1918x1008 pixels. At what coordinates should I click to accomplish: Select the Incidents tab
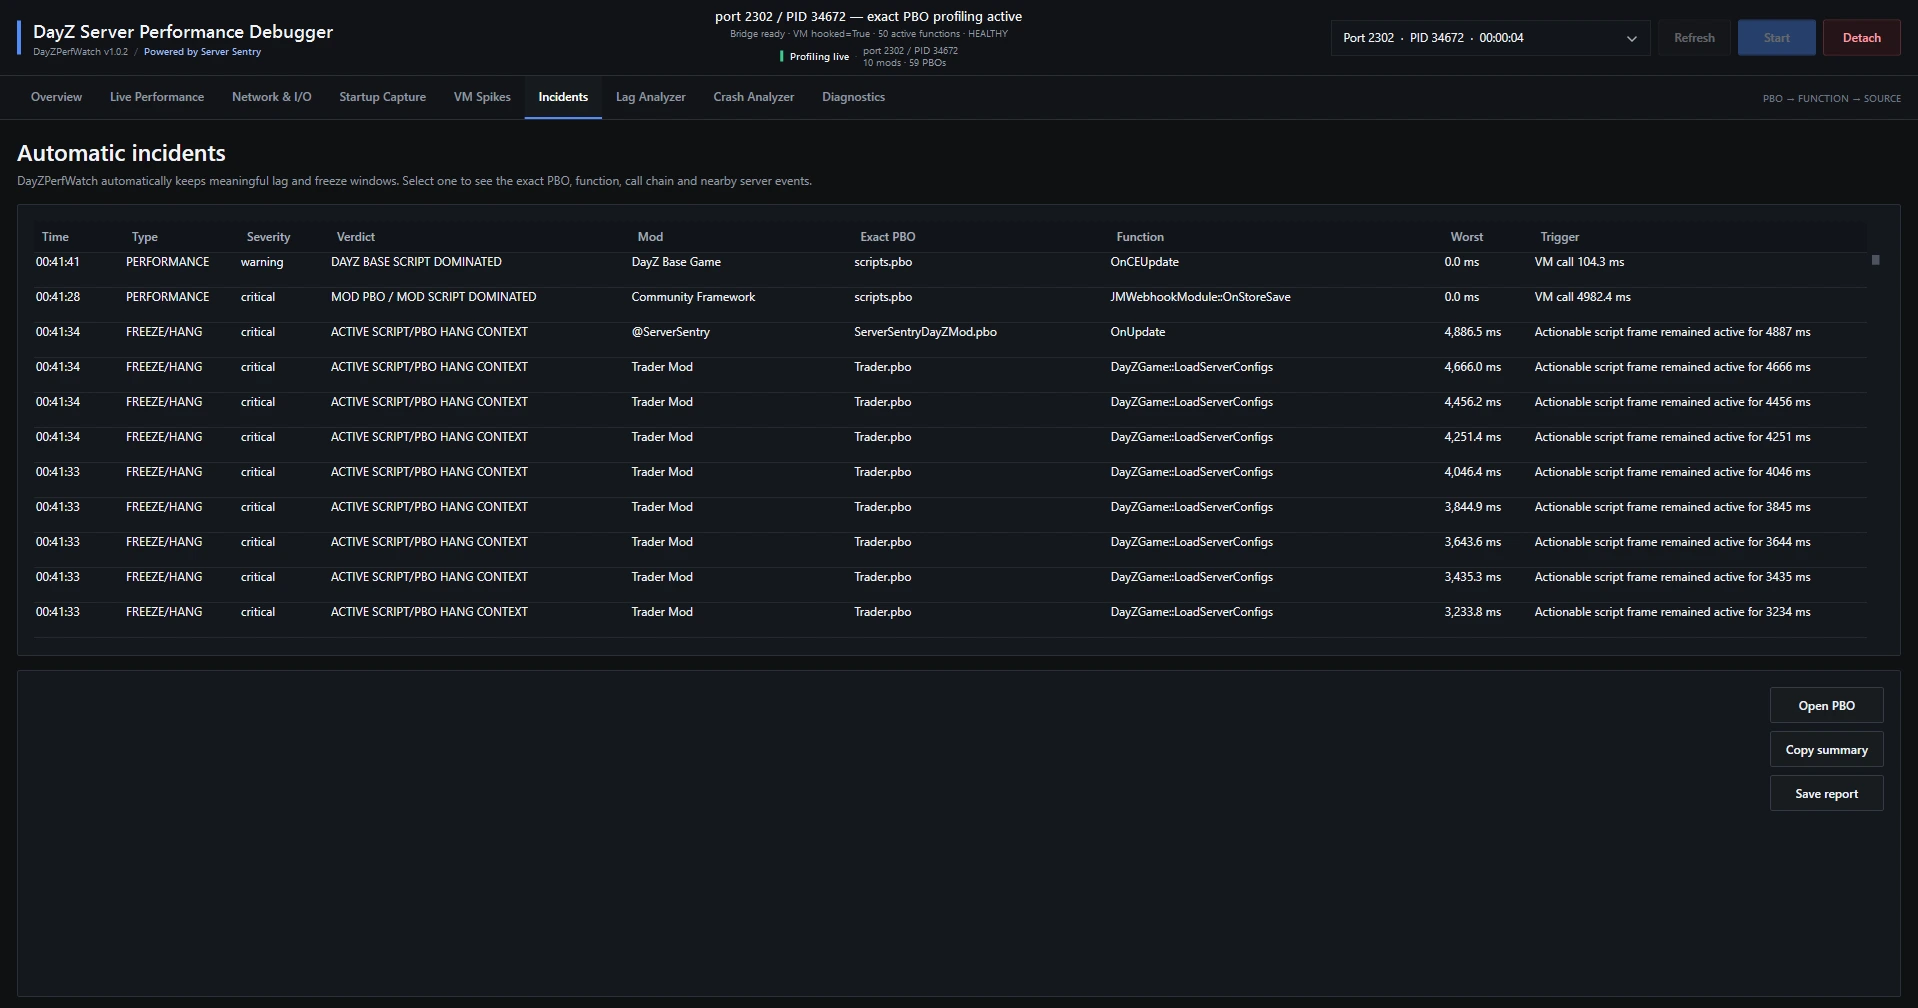563,97
